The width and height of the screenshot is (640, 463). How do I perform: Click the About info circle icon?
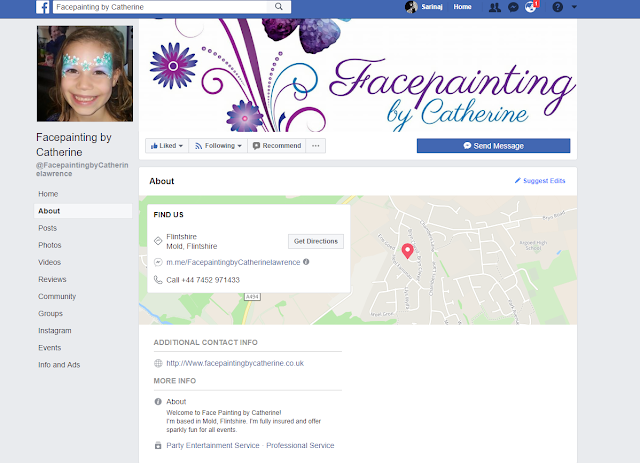tap(158, 402)
